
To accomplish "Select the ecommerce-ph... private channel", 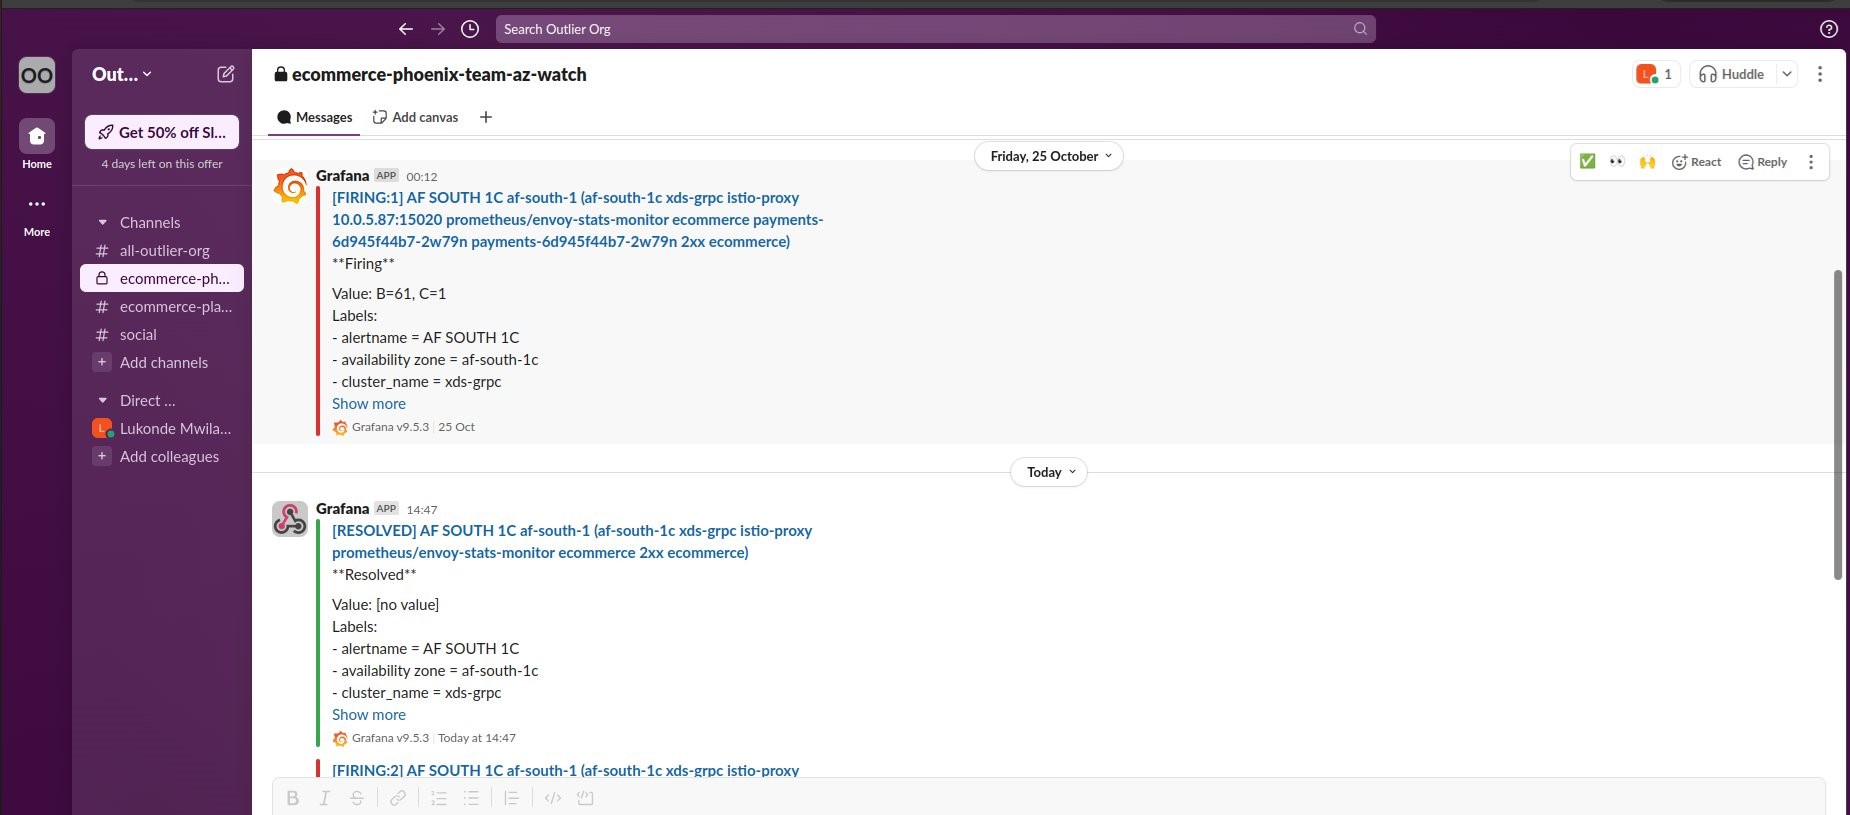I will [162, 278].
